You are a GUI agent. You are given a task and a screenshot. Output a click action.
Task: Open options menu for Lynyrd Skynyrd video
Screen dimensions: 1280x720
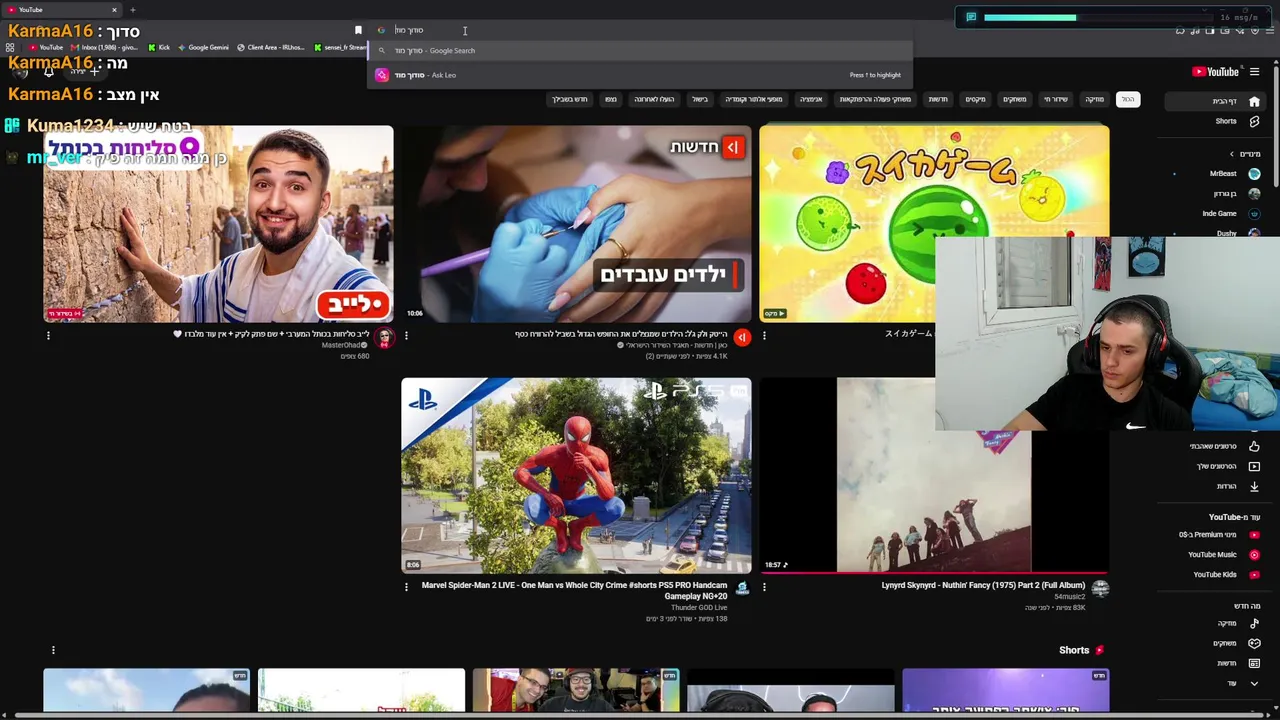click(x=764, y=587)
